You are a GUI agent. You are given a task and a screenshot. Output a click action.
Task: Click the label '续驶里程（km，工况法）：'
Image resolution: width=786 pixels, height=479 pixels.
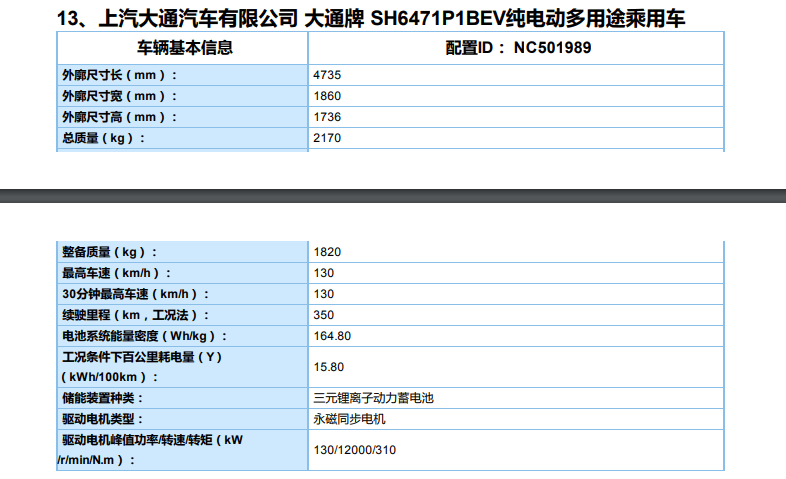click(136, 315)
